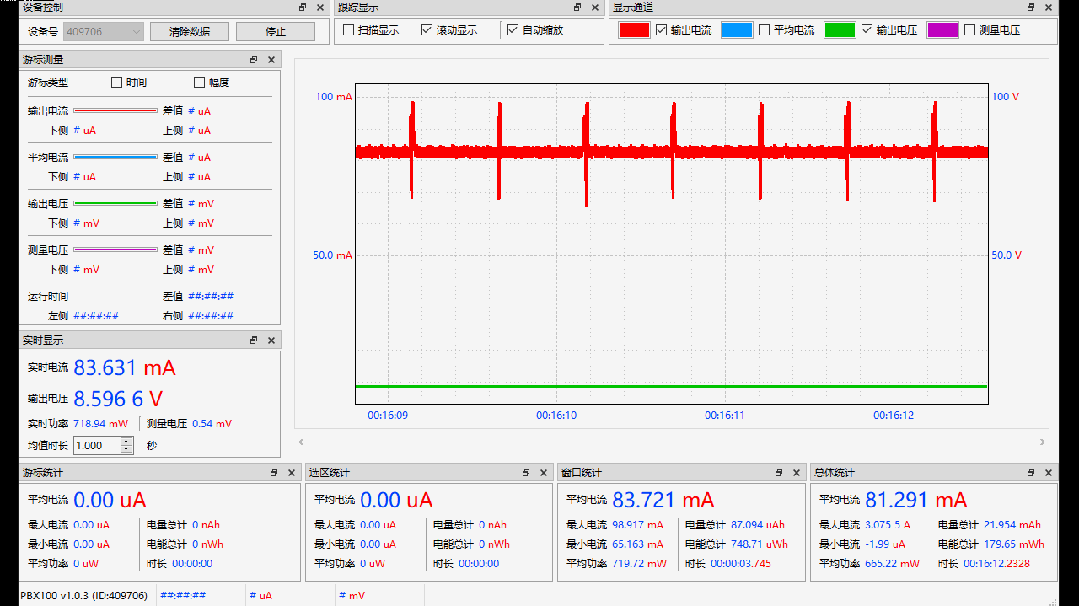Click the 98.917 mA window max current
The image size is (1079, 606).
(638, 525)
